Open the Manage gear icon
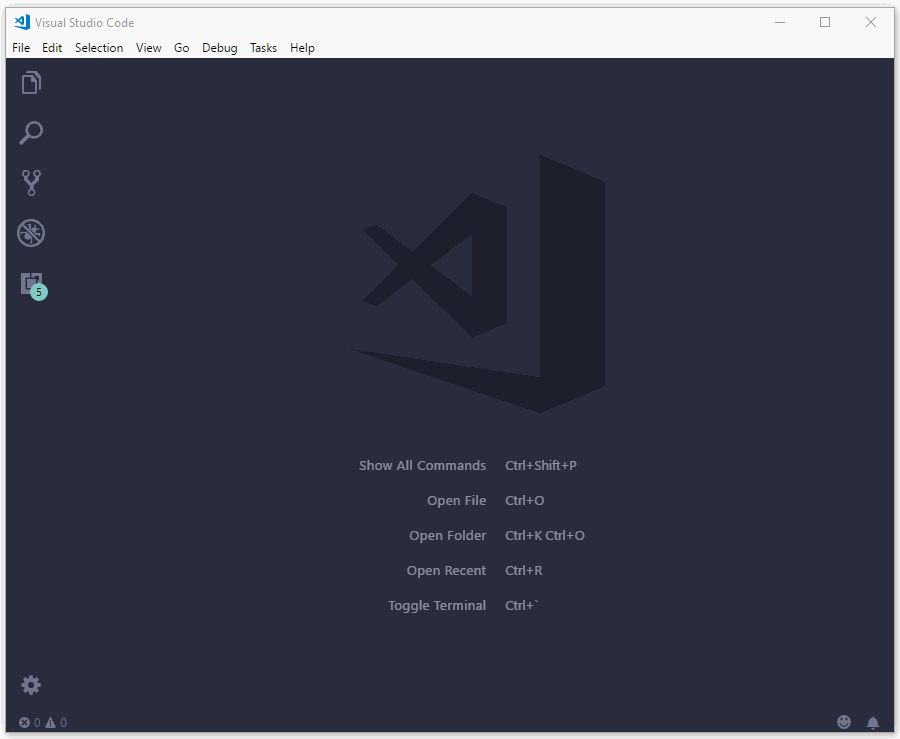Viewport: 900px width, 739px height. tap(31, 685)
